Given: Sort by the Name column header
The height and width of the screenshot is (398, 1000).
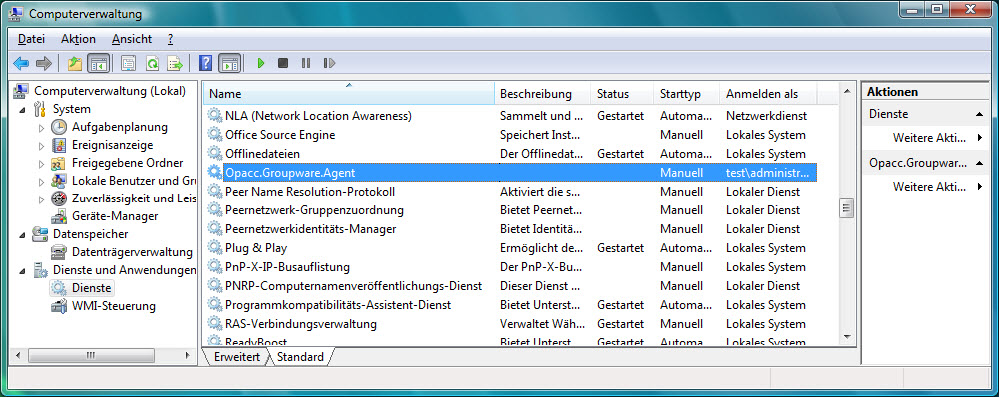Looking at the screenshot, I should point(349,94).
